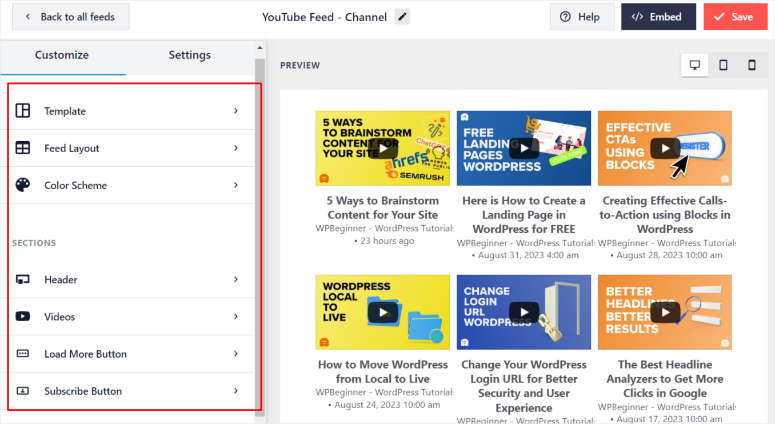Click 'August 24, 2023 10:00 am' date
The width and height of the screenshot is (775, 424).
pyautogui.click(x=387, y=405)
